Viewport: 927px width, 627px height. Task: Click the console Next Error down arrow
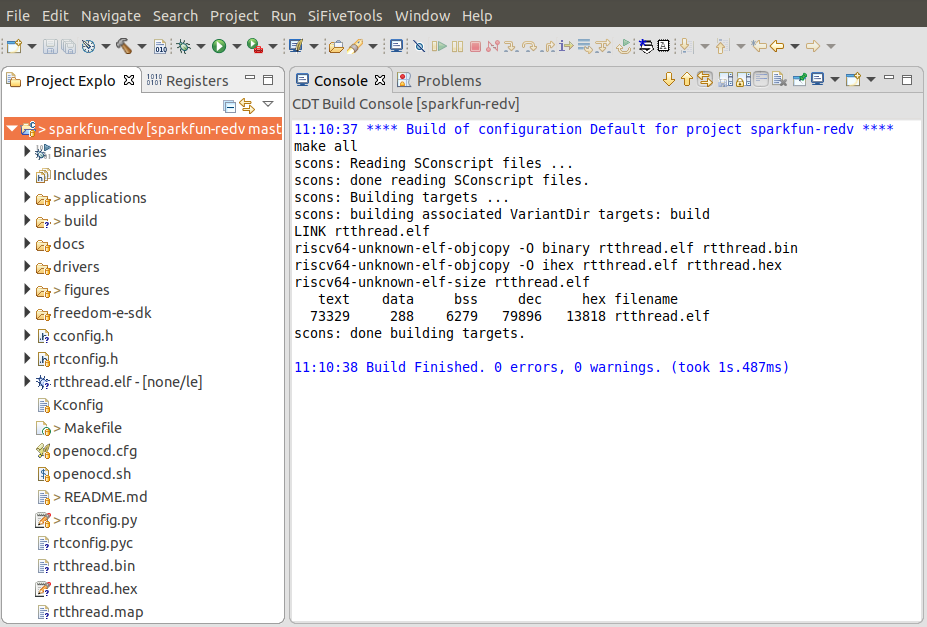coord(669,80)
